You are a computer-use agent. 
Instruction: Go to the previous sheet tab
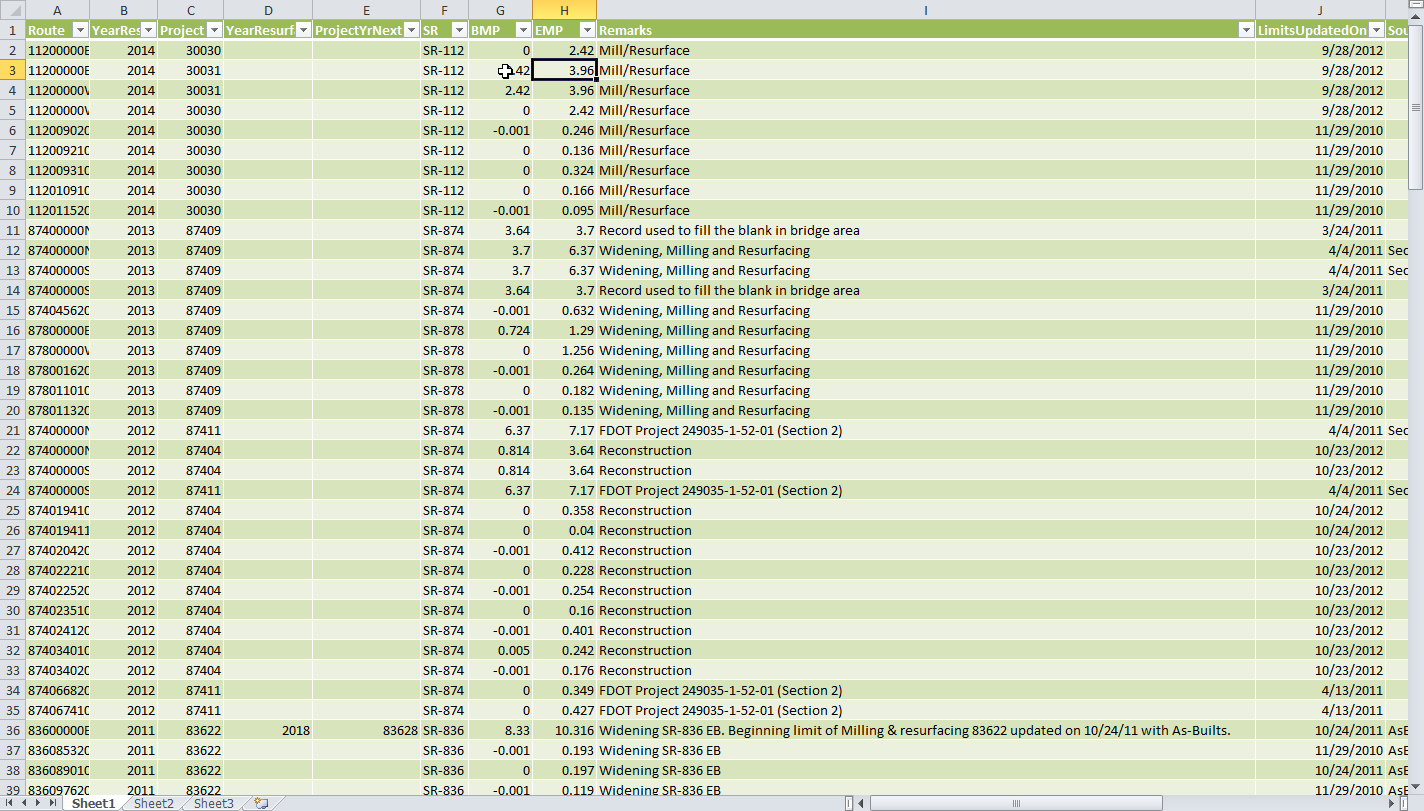(24, 803)
